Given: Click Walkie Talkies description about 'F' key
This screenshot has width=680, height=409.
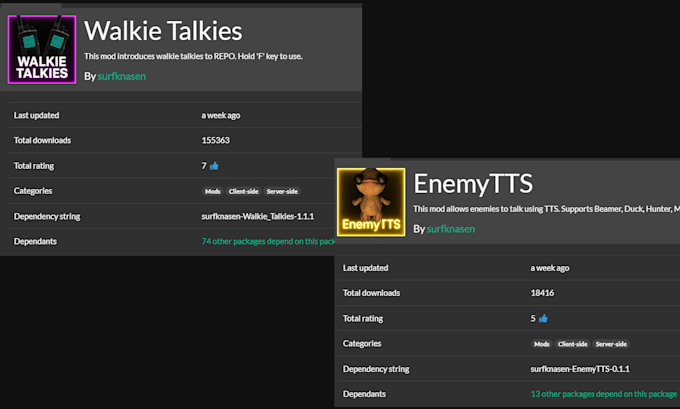Looking at the screenshot, I should (193, 56).
